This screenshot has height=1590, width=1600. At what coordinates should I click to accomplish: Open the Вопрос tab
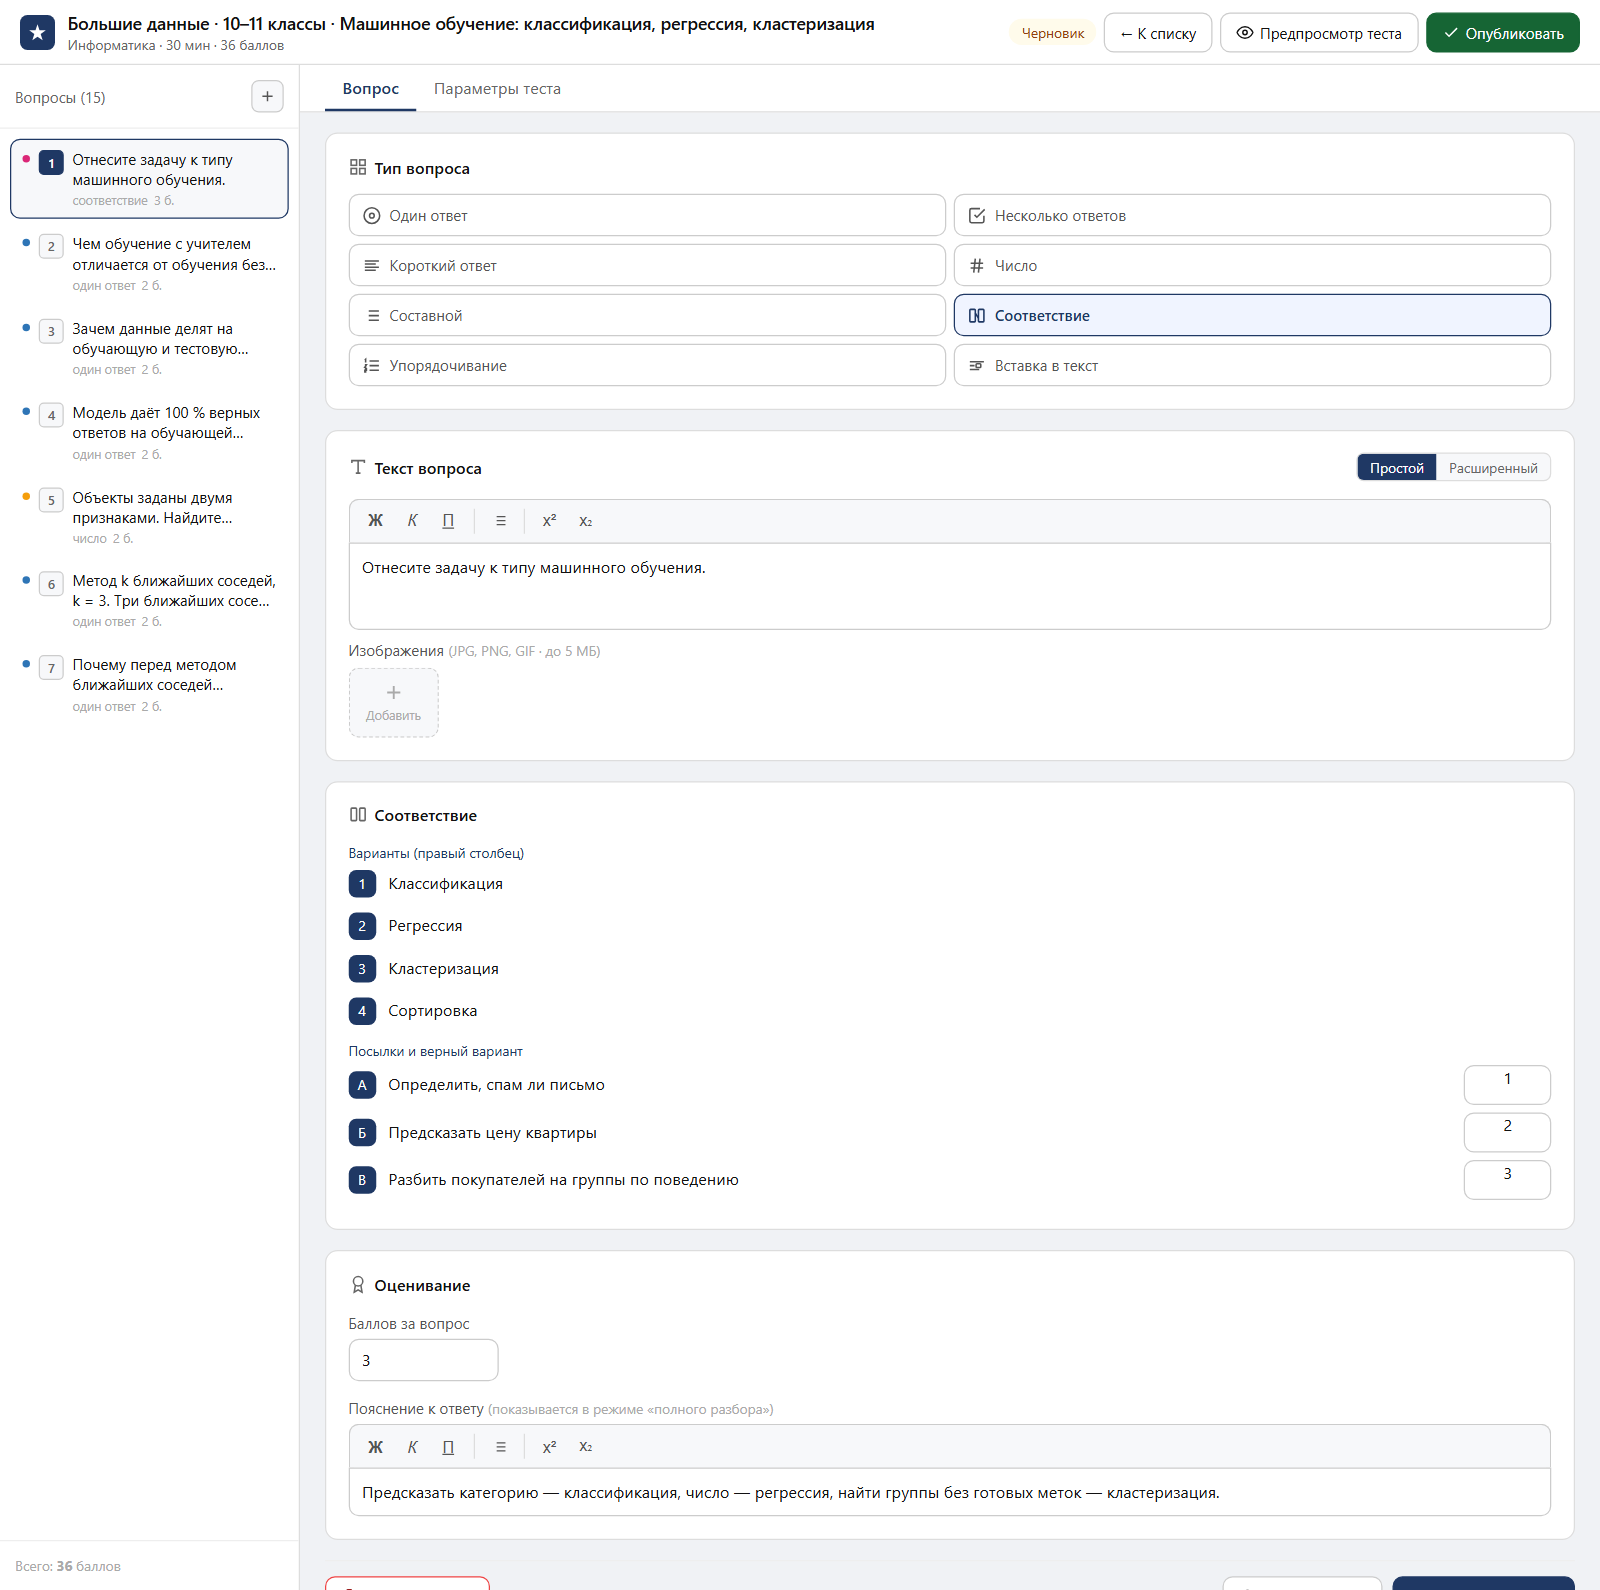371,89
